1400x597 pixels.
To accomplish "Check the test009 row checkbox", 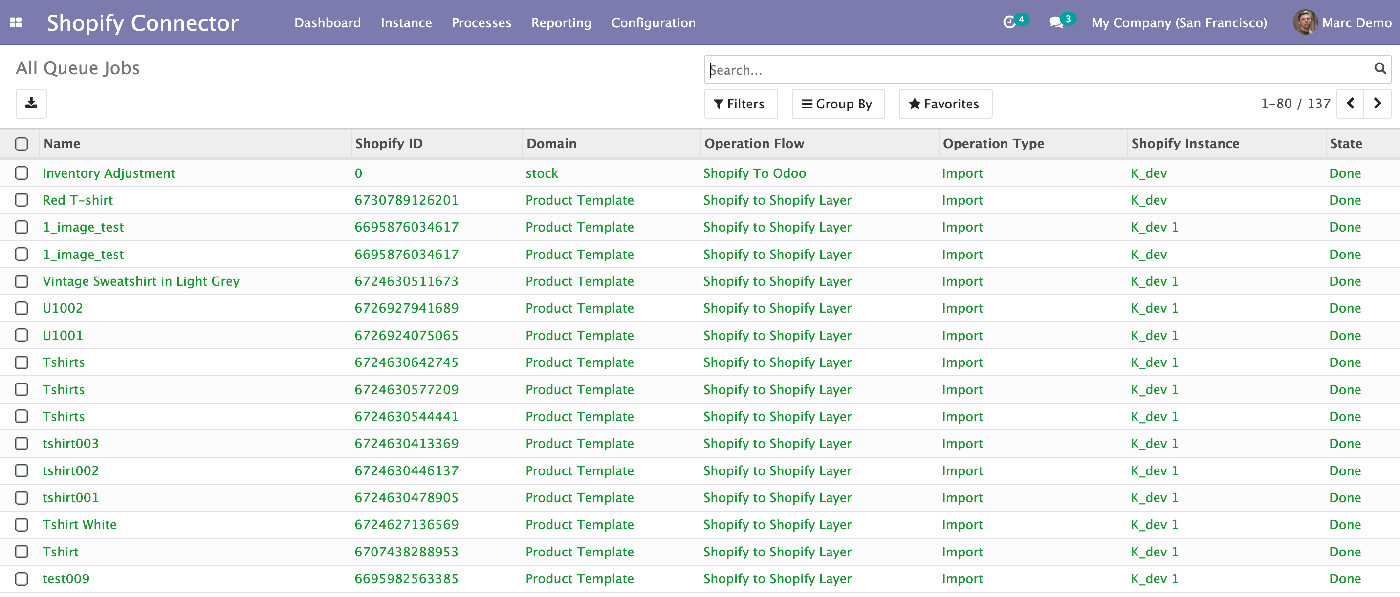I will (x=21, y=578).
